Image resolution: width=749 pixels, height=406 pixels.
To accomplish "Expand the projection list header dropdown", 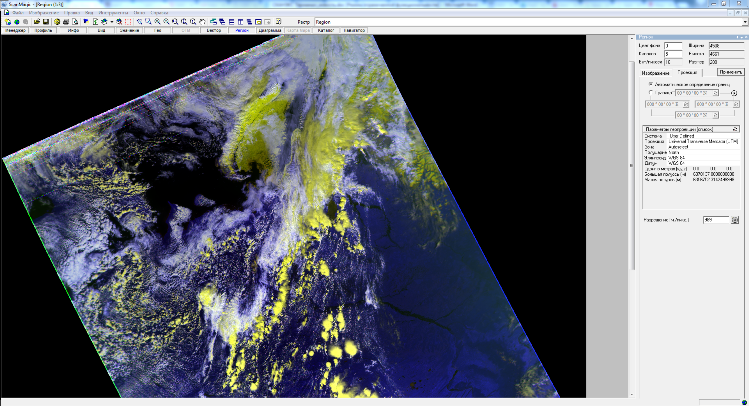I will pyautogui.click(x=736, y=129).
